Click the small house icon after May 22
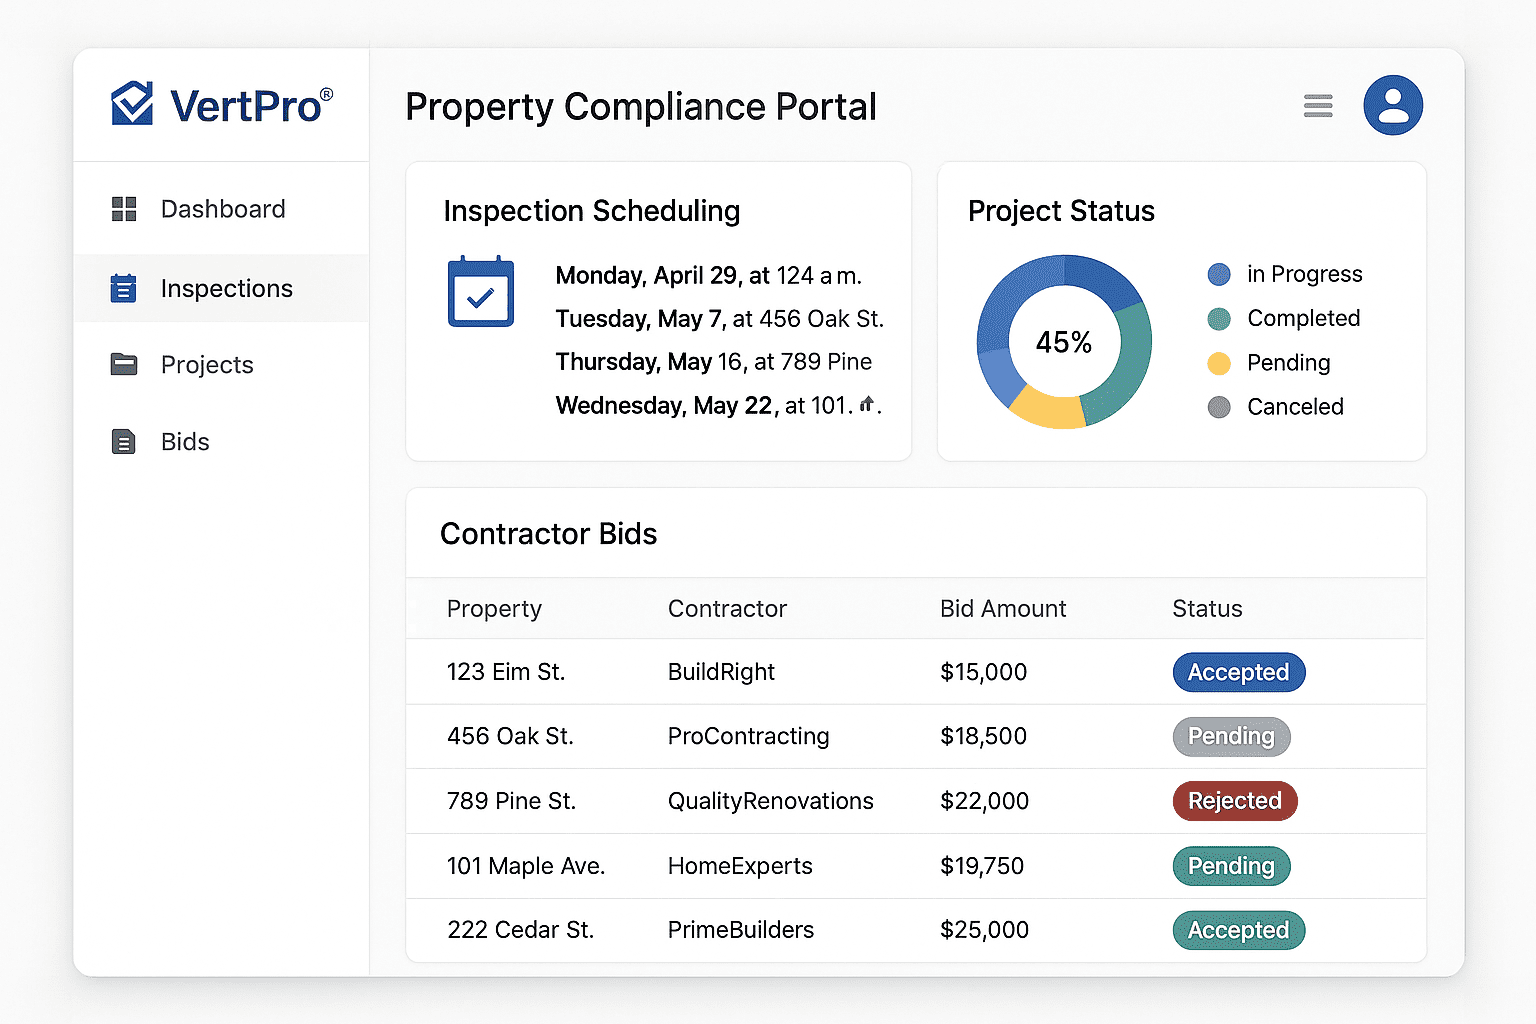Viewport: 1536px width, 1024px height. click(x=866, y=404)
